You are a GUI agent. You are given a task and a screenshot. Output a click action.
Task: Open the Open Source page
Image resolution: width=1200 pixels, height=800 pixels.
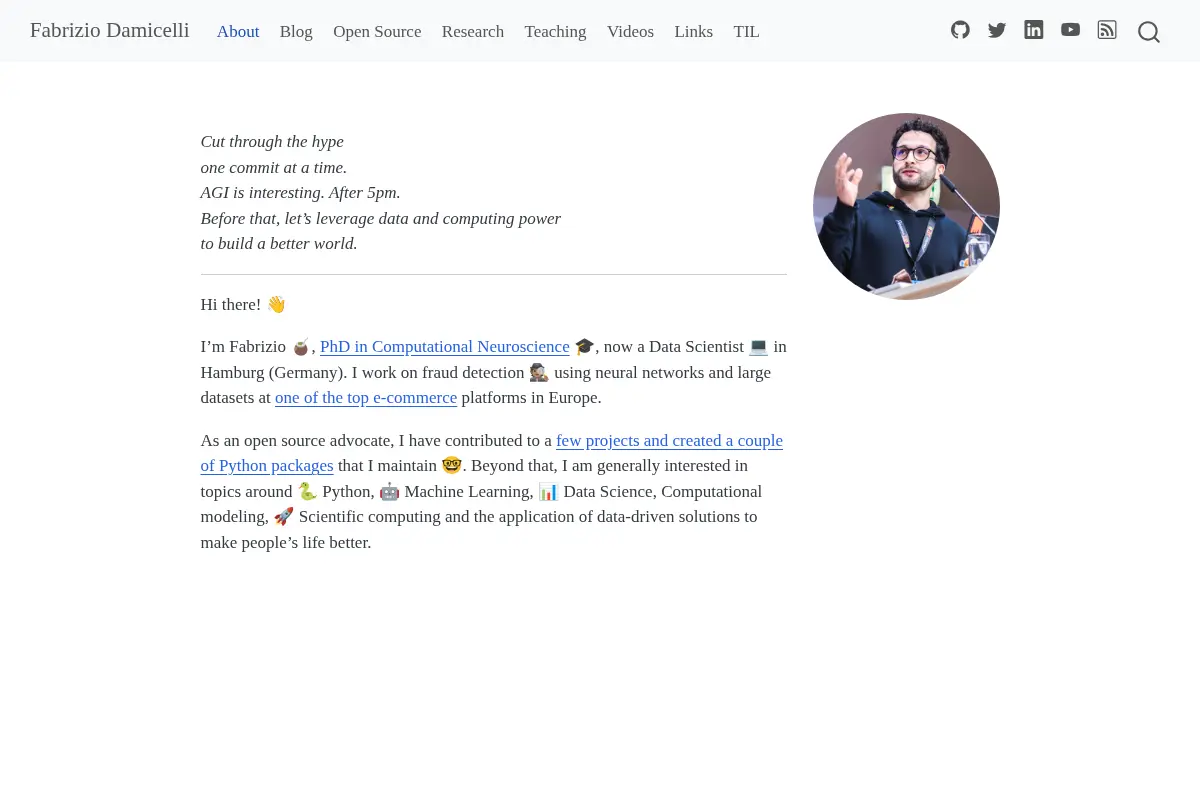point(377,31)
